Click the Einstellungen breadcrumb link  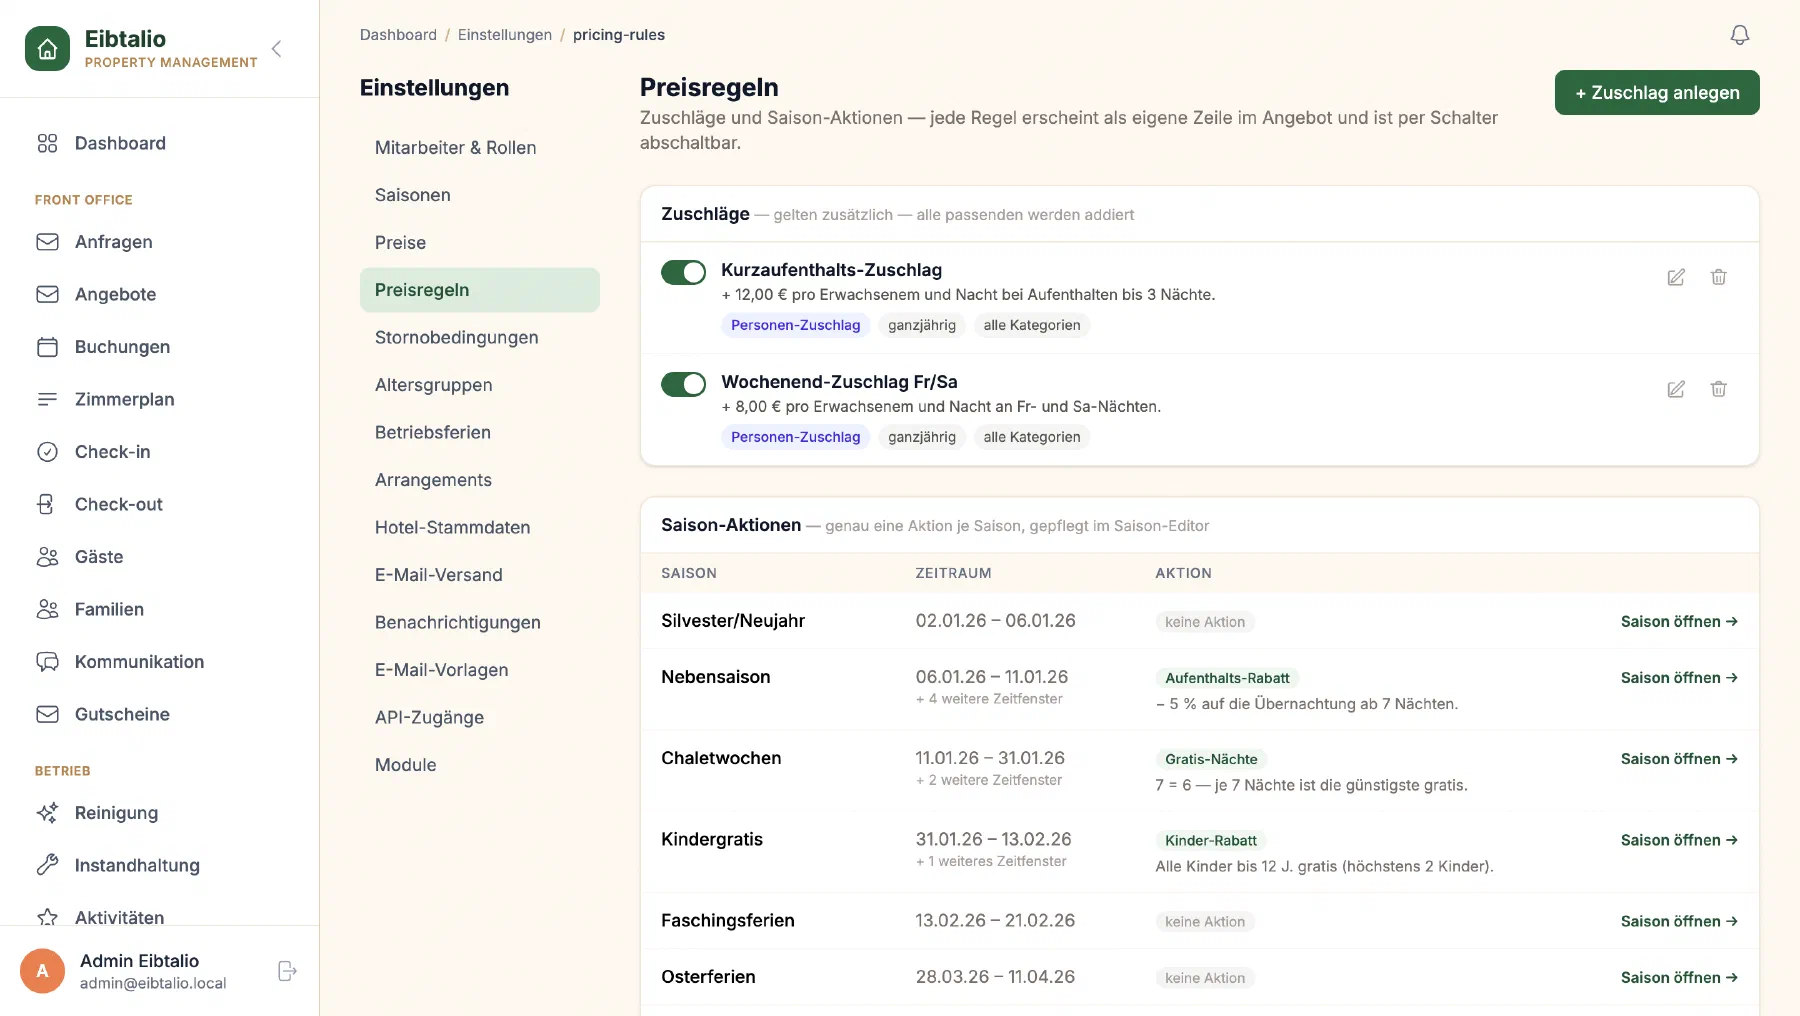click(x=505, y=35)
